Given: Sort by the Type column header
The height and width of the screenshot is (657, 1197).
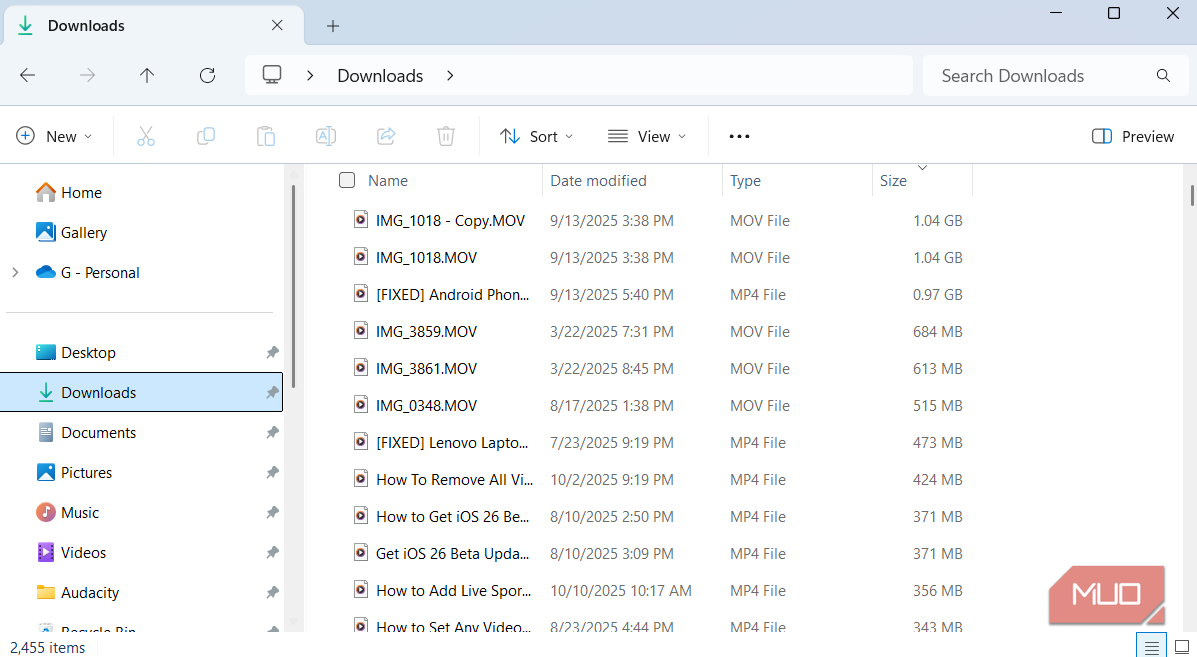Looking at the screenshot, I should [745, 181].
